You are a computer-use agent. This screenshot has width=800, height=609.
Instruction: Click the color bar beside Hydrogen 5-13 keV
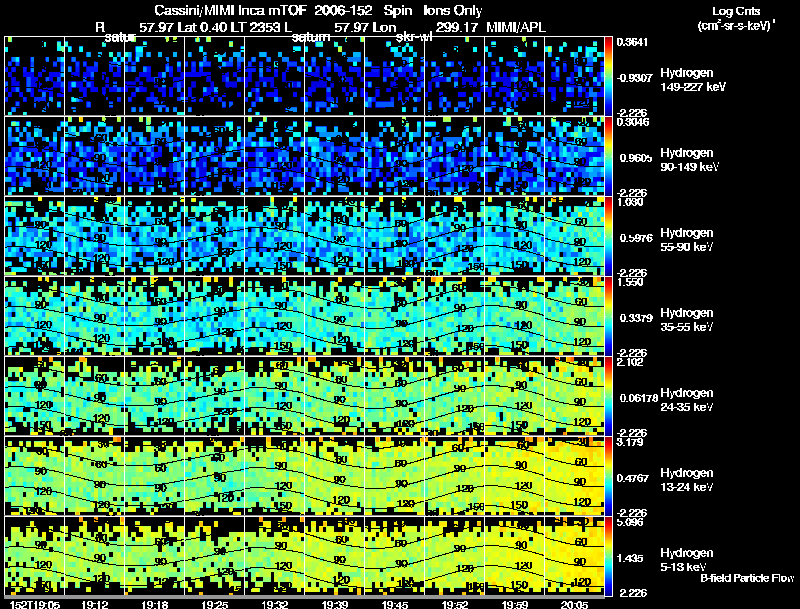tap(608, 556)
